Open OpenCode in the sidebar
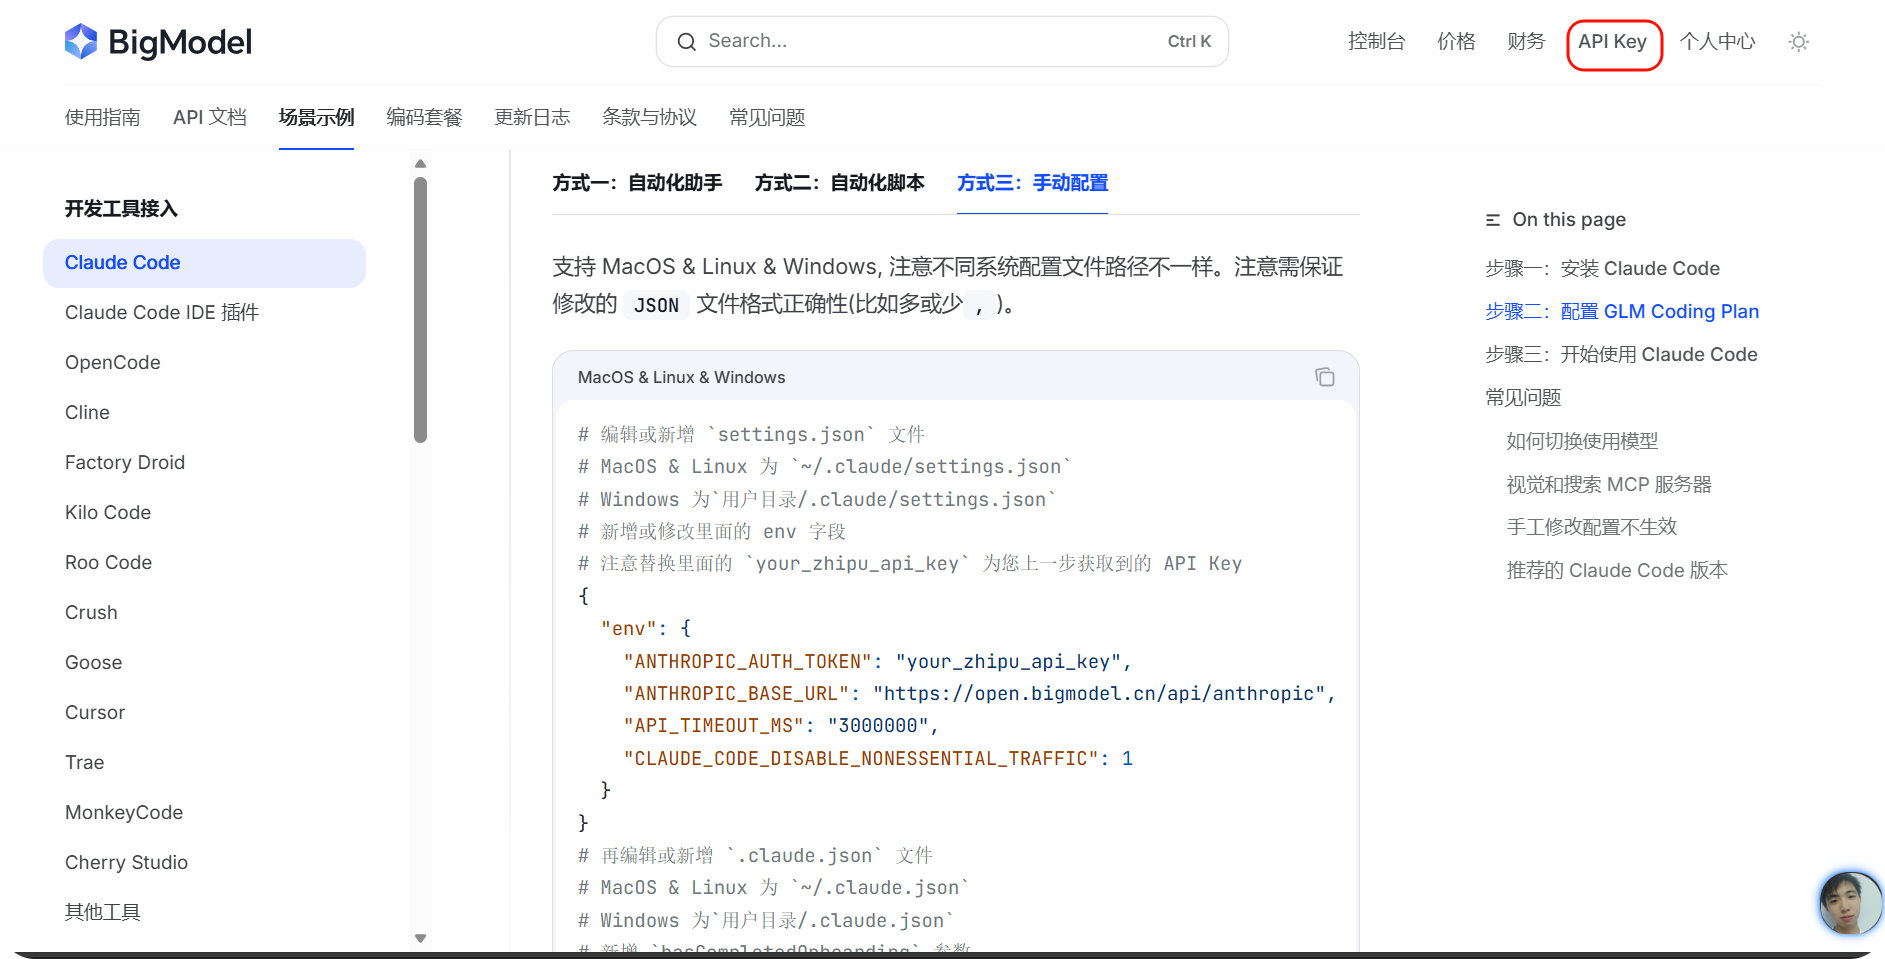This screenshot has height=959, width=1885. point(113,363)
